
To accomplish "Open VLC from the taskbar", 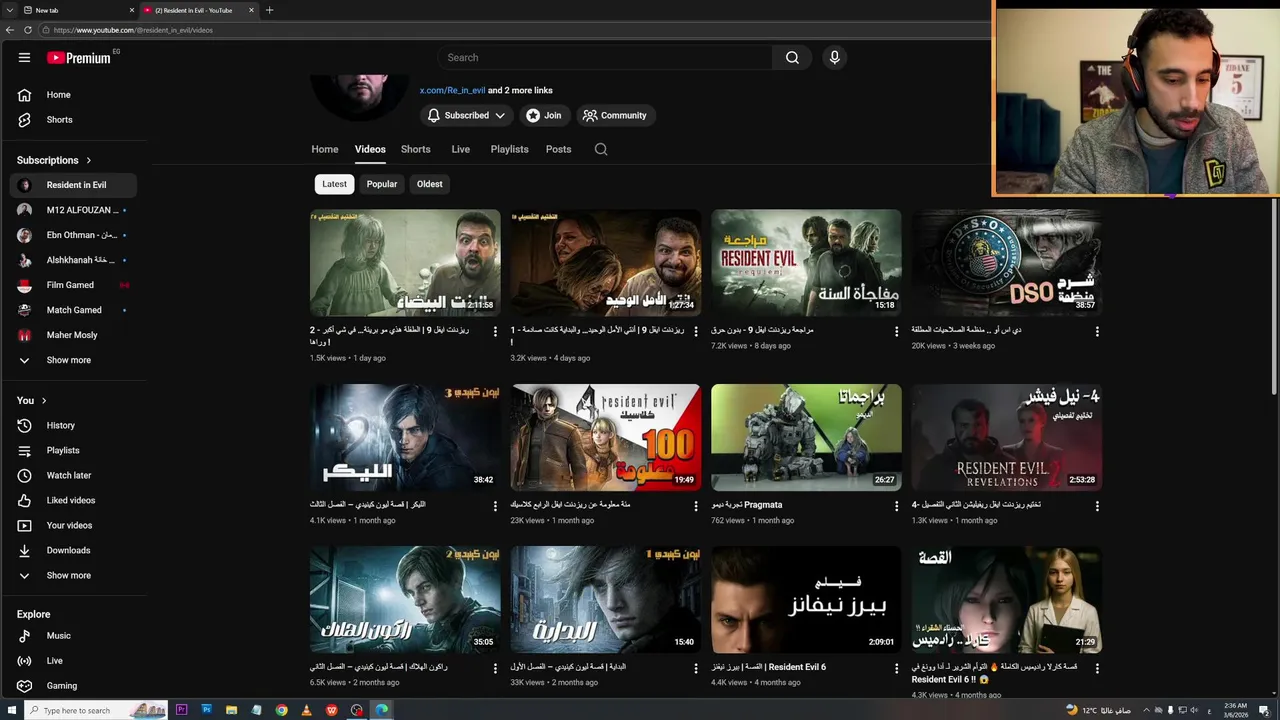I will point(306,710).
